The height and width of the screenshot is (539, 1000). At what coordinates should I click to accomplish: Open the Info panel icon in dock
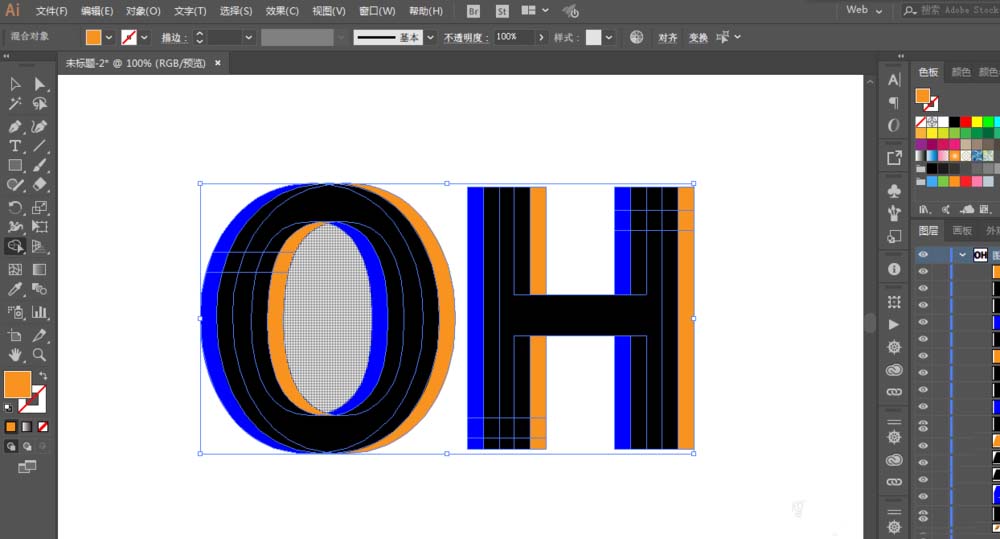click(894, 269)
